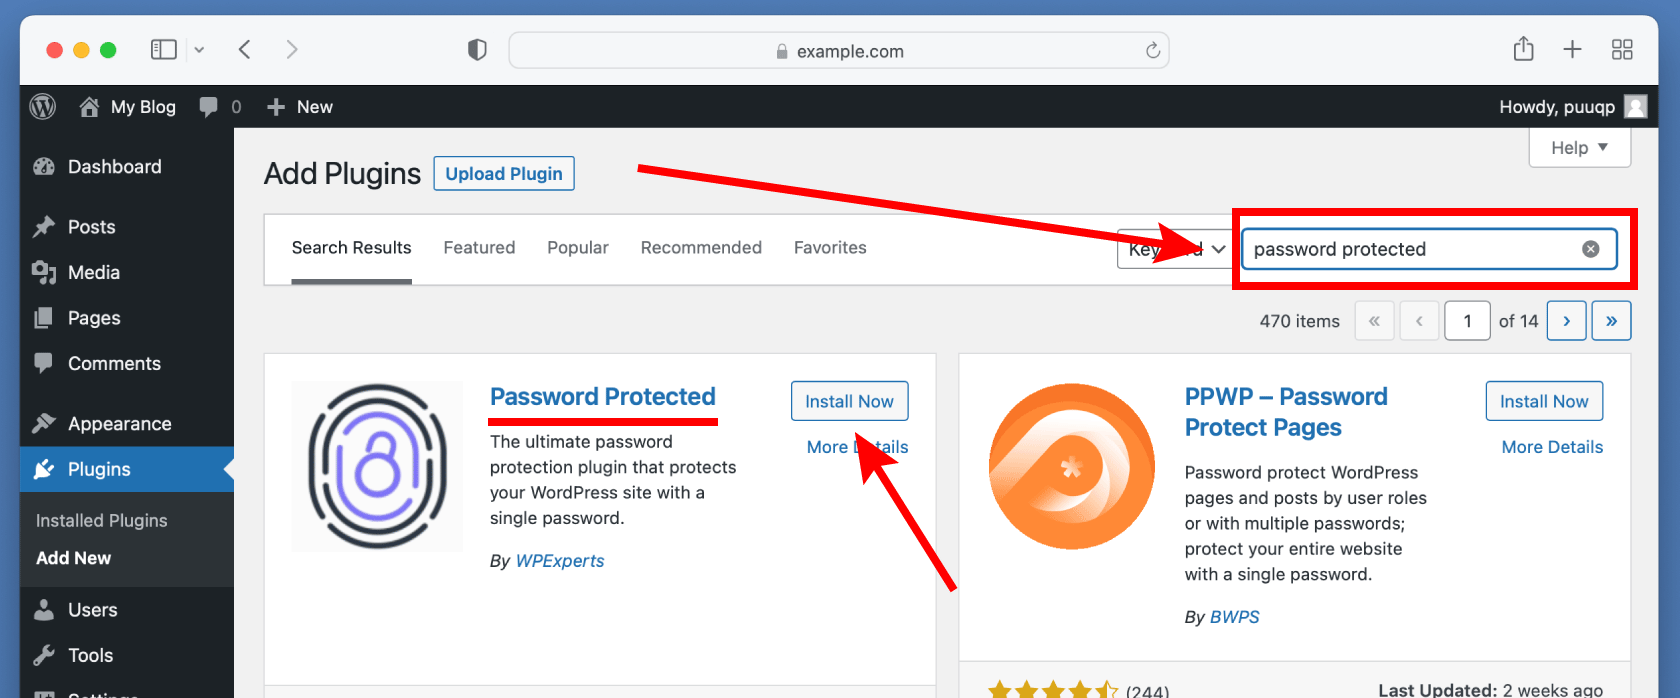Image resolution: width=1680 pixels, height=698 pixels.
Task: Click the Appearance brush icon
Action: point(43,423)
